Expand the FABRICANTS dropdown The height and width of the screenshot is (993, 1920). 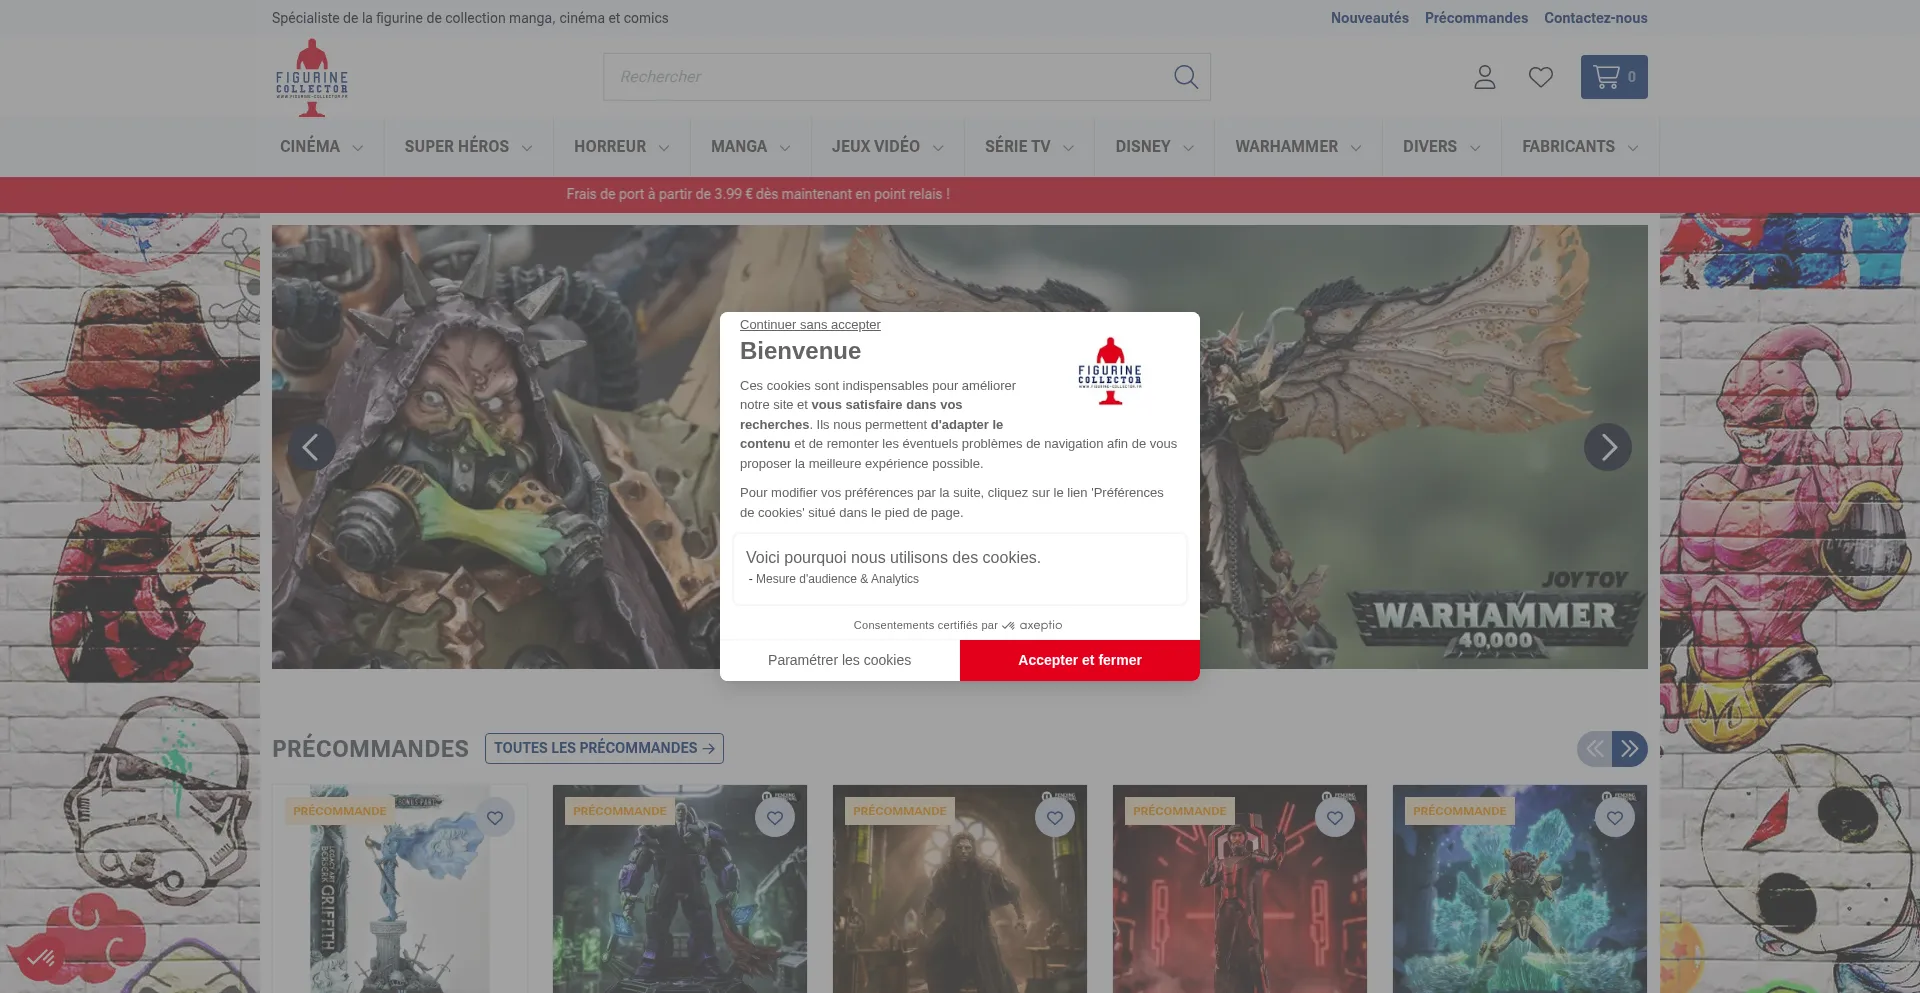pos(1579,147)
